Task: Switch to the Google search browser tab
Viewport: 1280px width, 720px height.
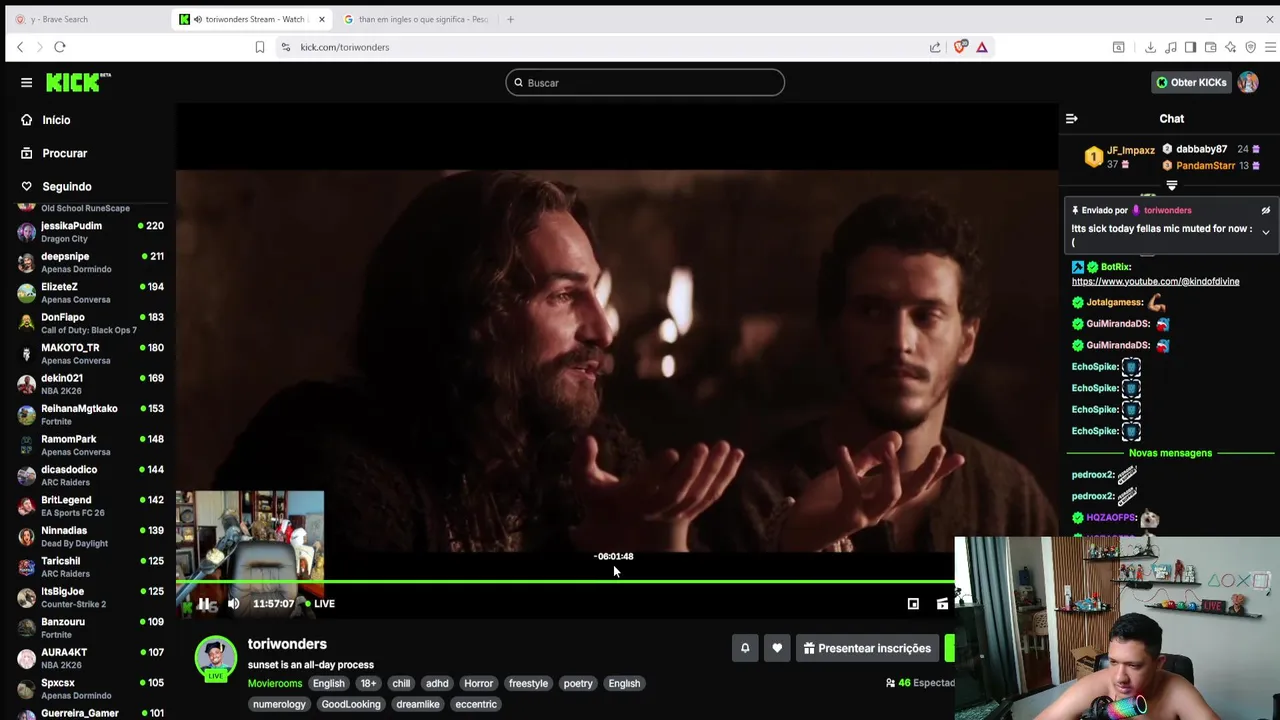Action: click(x=415, y=19)
